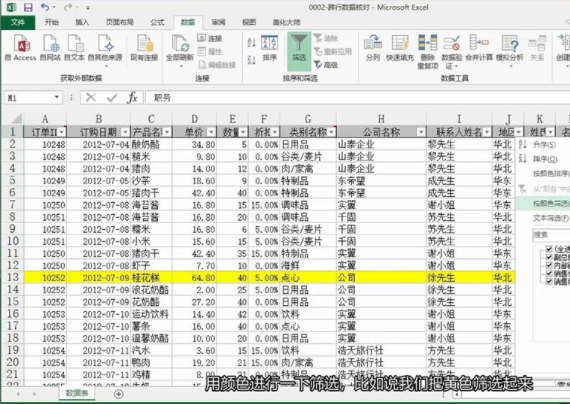Viewport: 570px width, 404px height.
Task: Sort descending with ribbon Z-A icon
Action: tap(252, 60)
